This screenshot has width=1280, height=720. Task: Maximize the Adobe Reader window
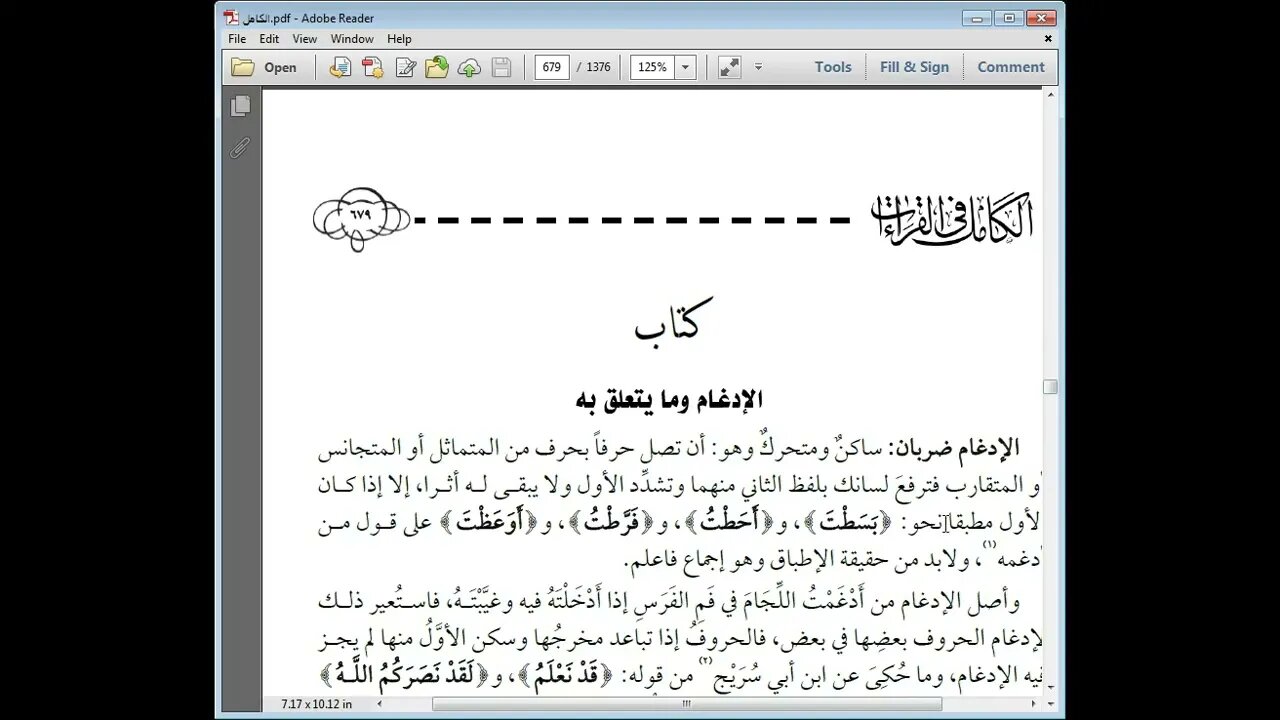tap(1009, 16)
